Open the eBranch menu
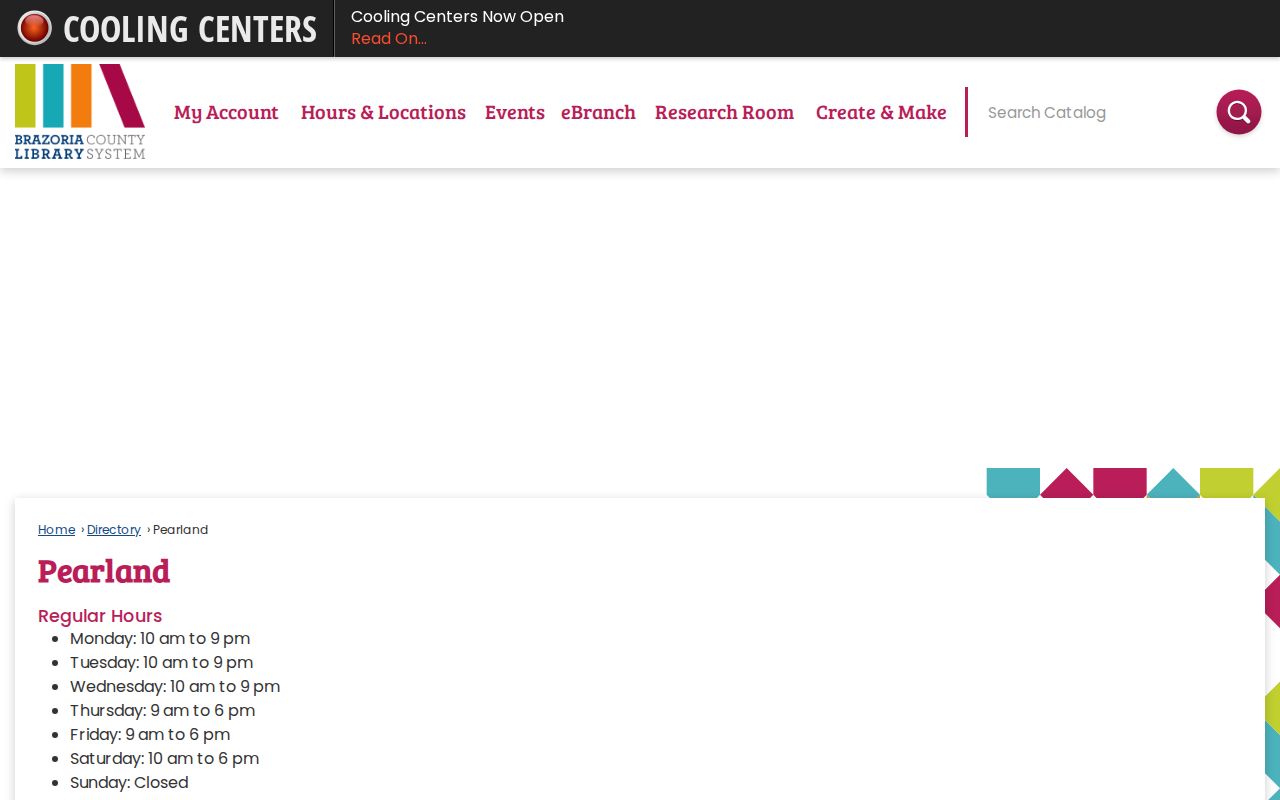This screenshot has height=800, width=1280. [598, 112]
